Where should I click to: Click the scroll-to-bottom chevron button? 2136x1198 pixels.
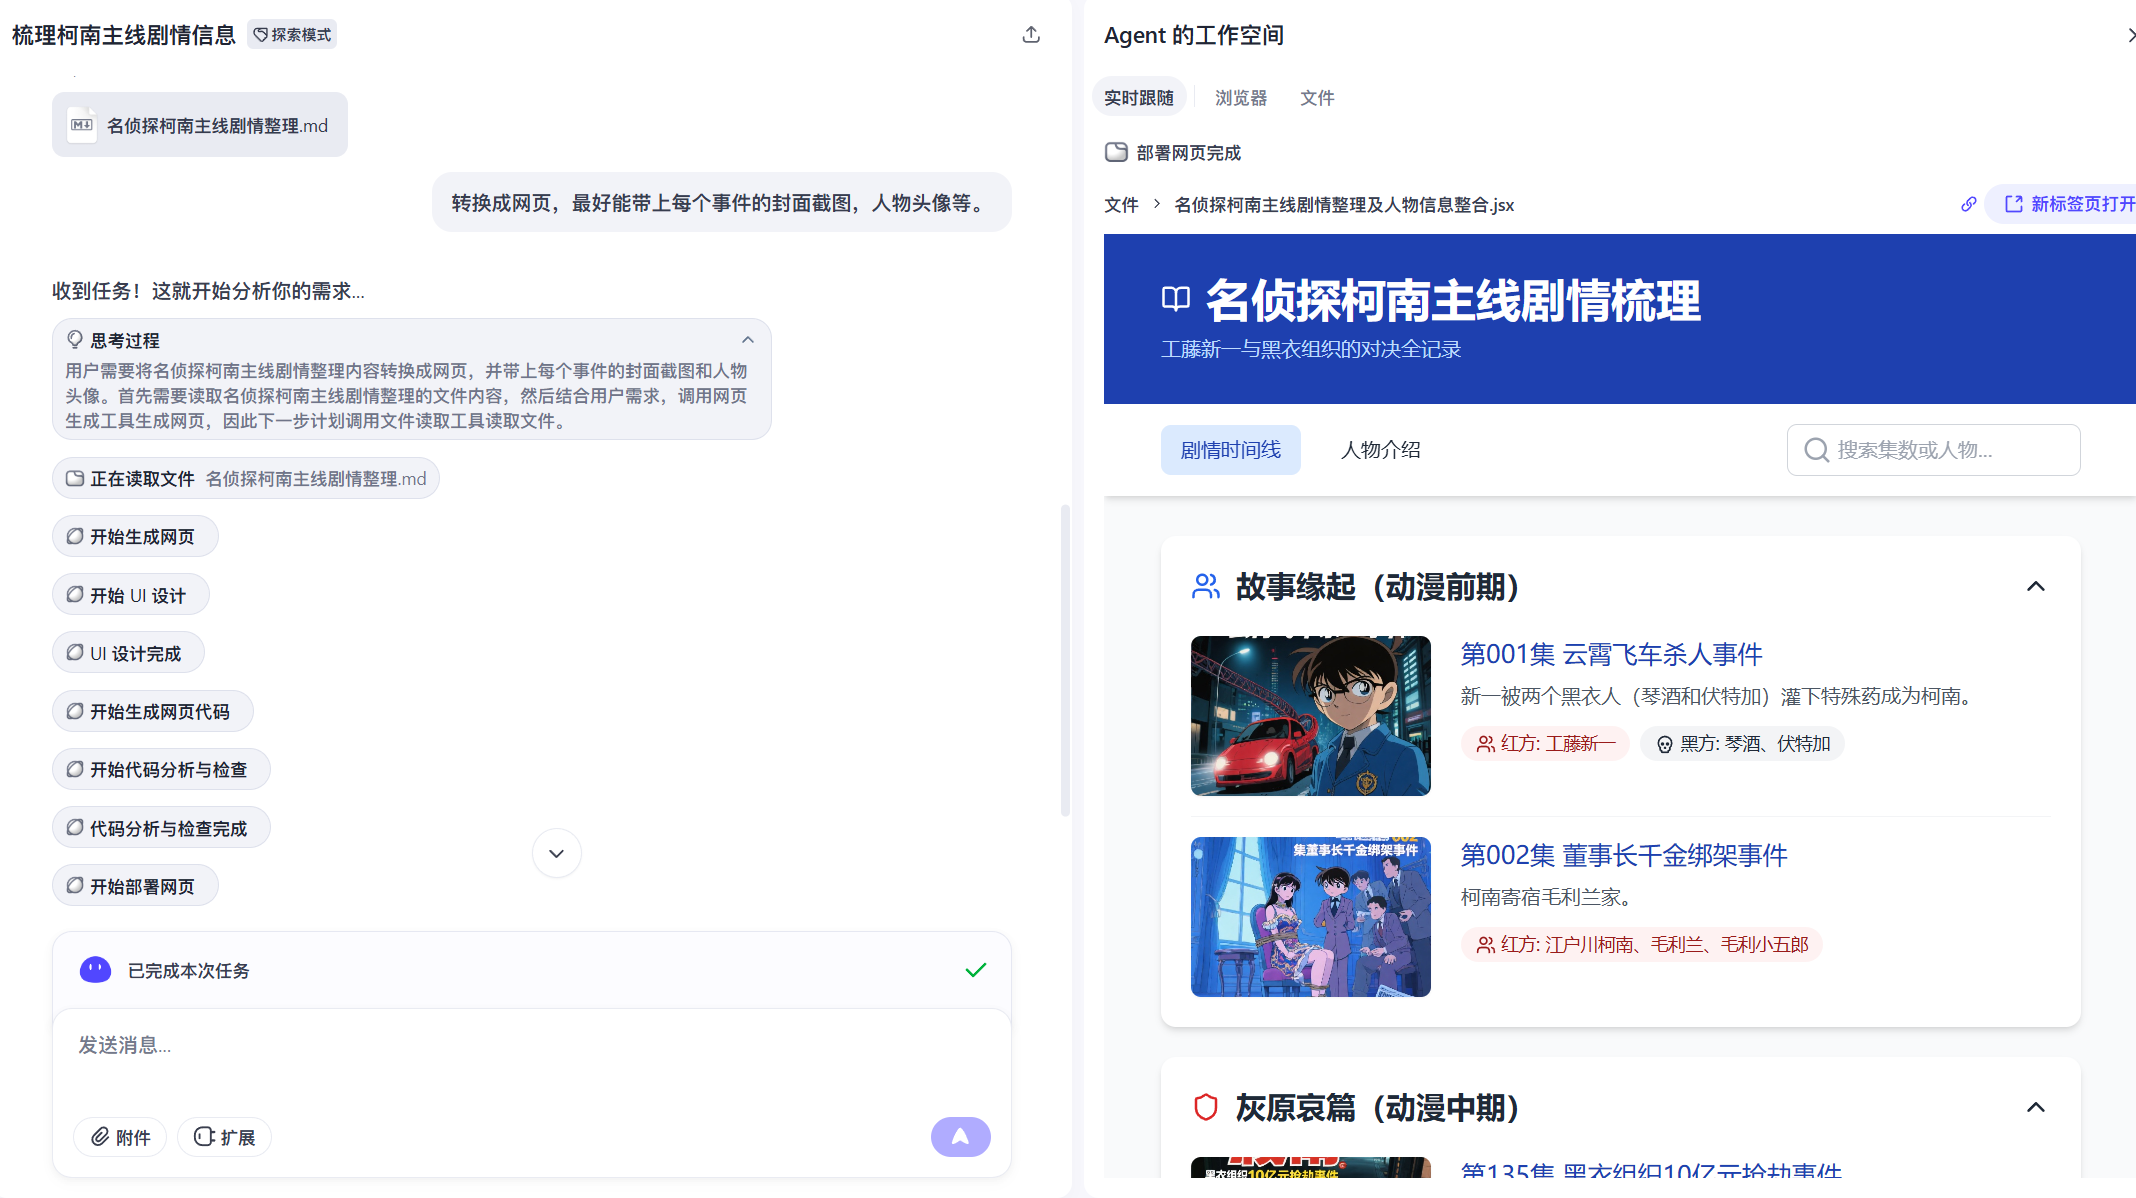click(x=557, y=853)
